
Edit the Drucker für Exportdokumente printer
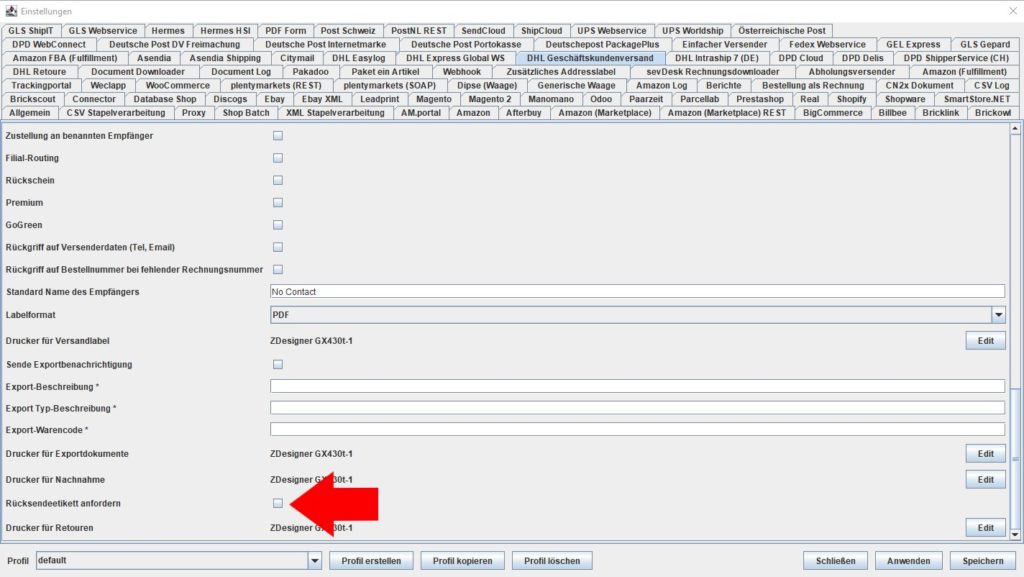[x=985, y=454]
